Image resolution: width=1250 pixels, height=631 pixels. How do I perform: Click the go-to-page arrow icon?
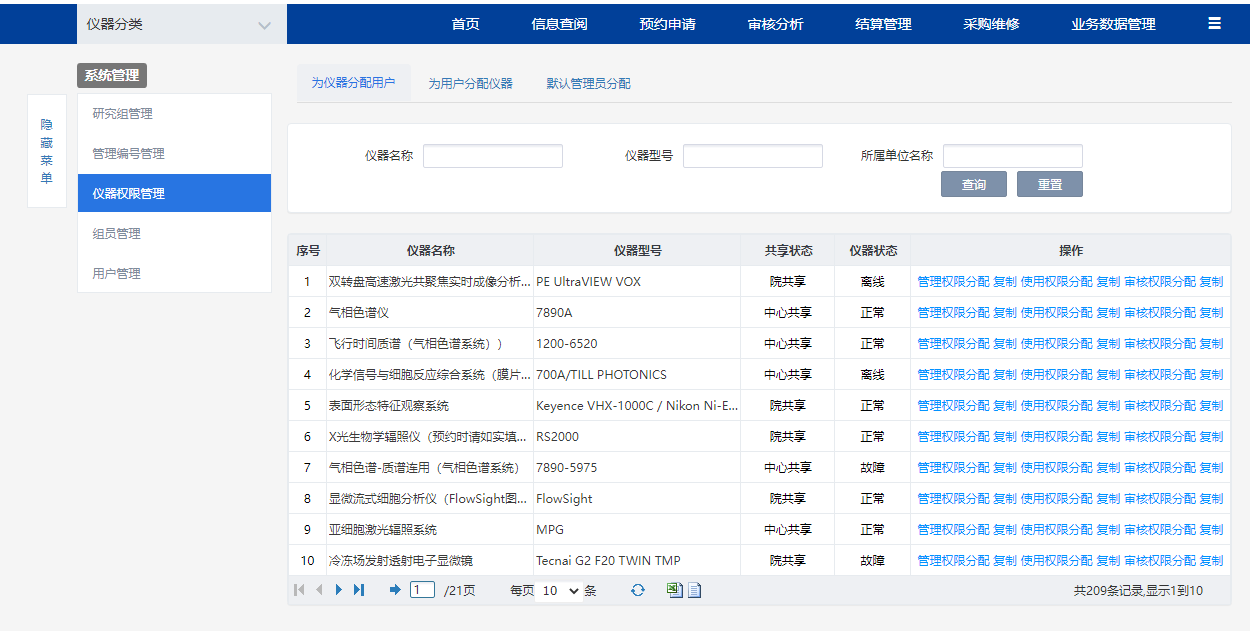[x=395, y=590]
